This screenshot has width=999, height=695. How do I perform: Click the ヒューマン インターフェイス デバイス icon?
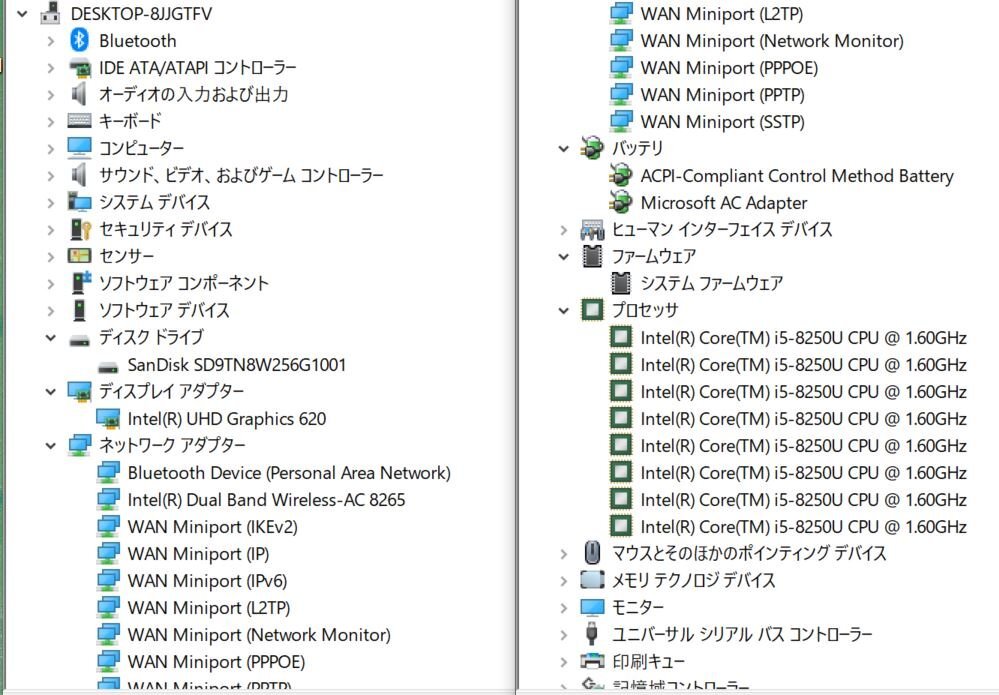tap(592, 229)
